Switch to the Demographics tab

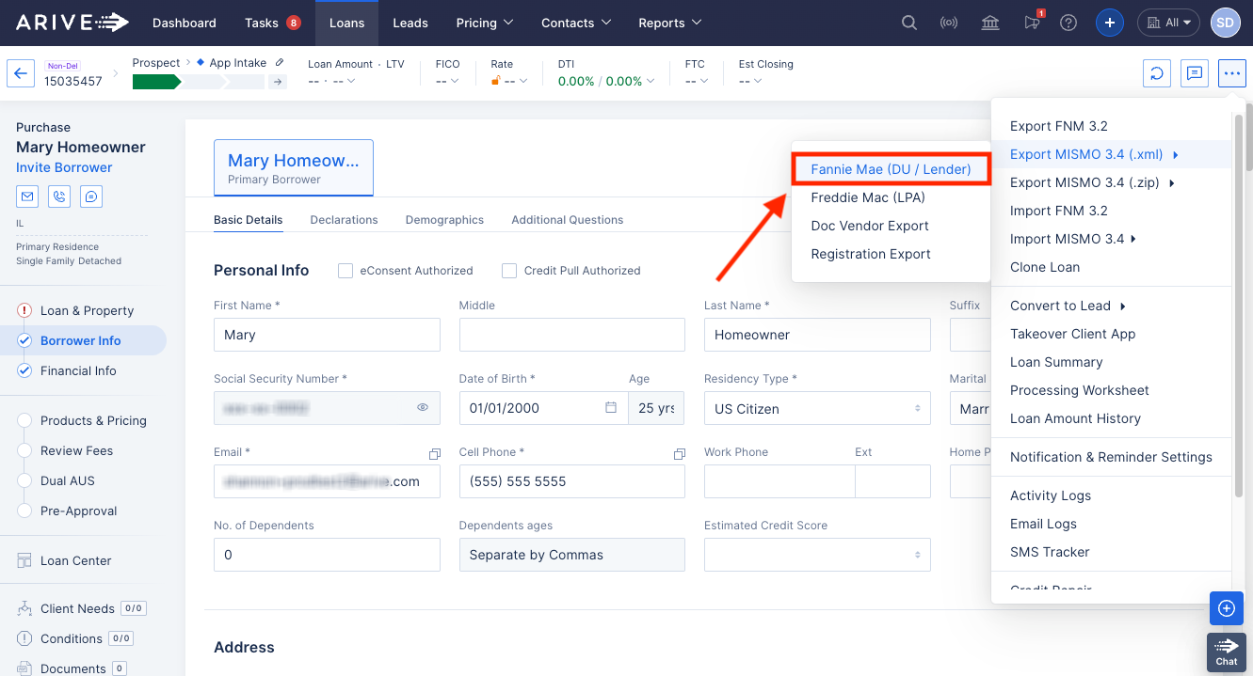[445, 220]
